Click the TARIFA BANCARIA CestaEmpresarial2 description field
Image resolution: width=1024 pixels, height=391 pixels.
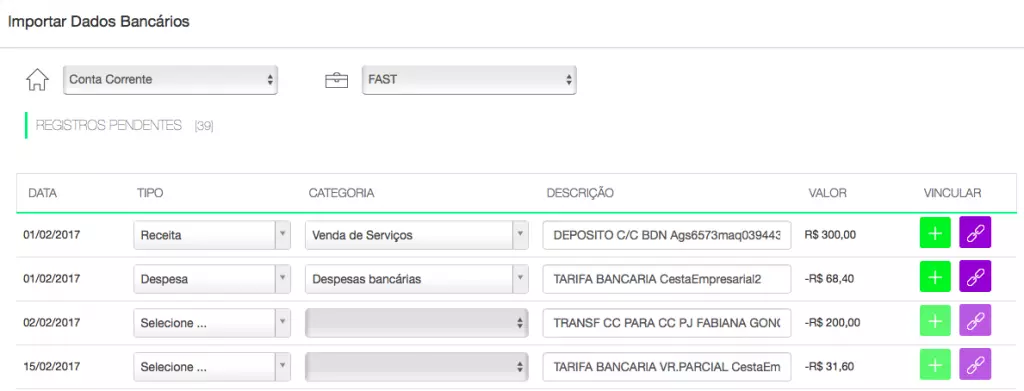click(667, 279)
